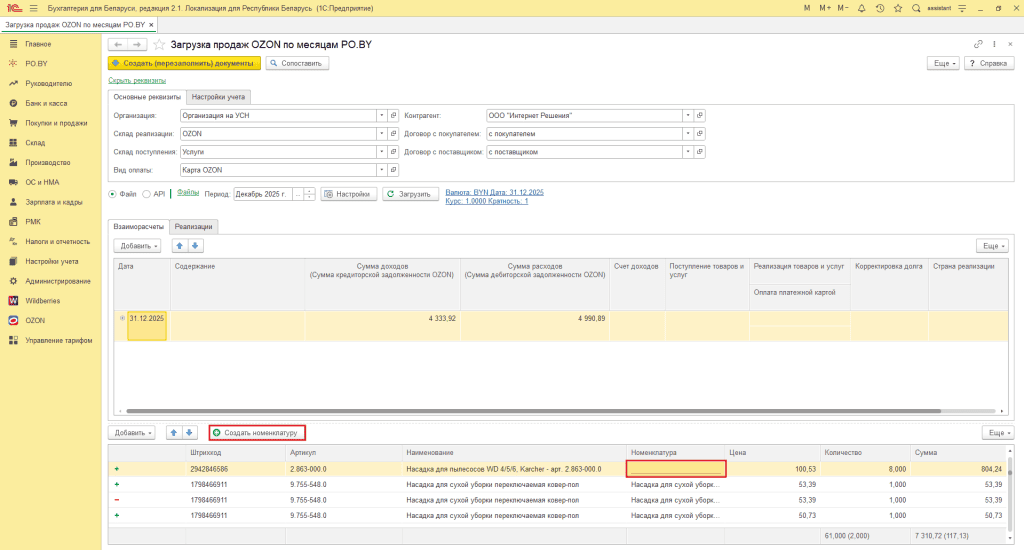Select the API radio option
The height and width of the screenshot is (550, 1024).
click(146, 194)
